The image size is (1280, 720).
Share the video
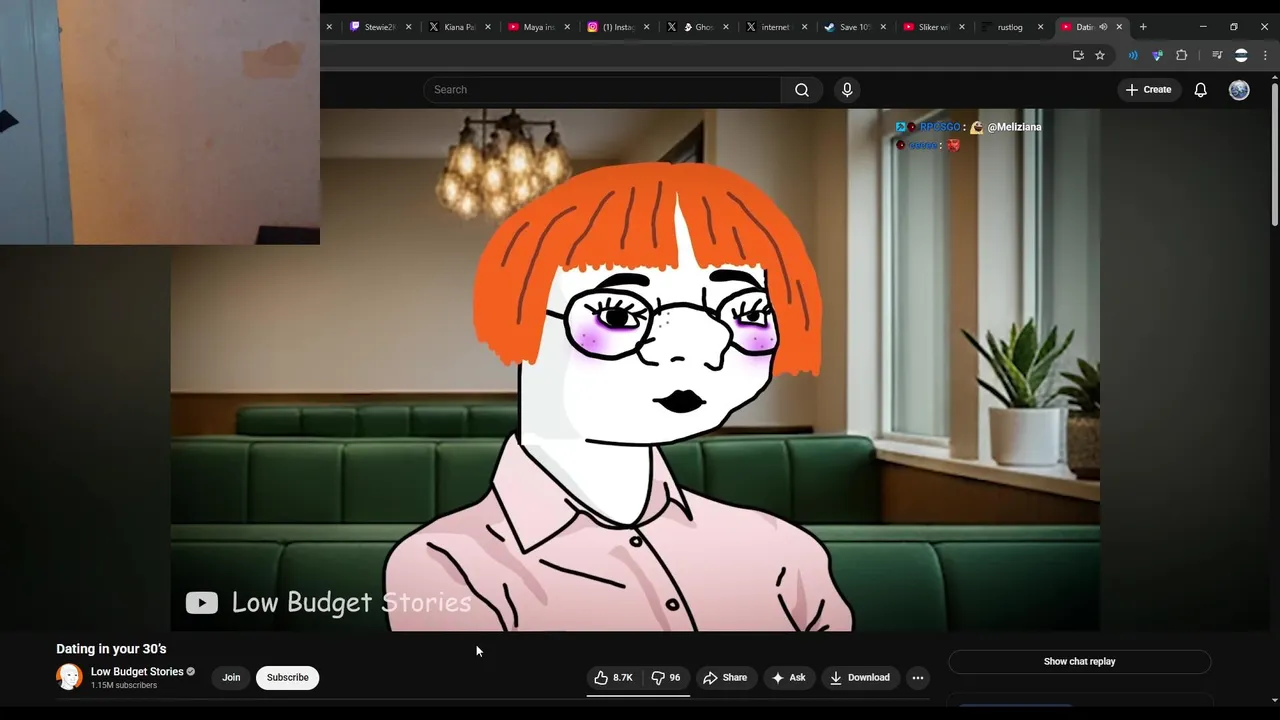(x=725, y=678)
